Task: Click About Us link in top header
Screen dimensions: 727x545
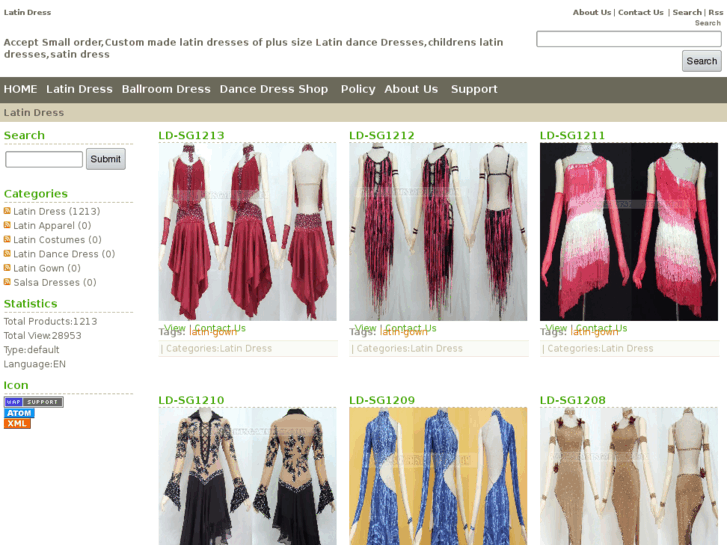Action: point(592,13)
